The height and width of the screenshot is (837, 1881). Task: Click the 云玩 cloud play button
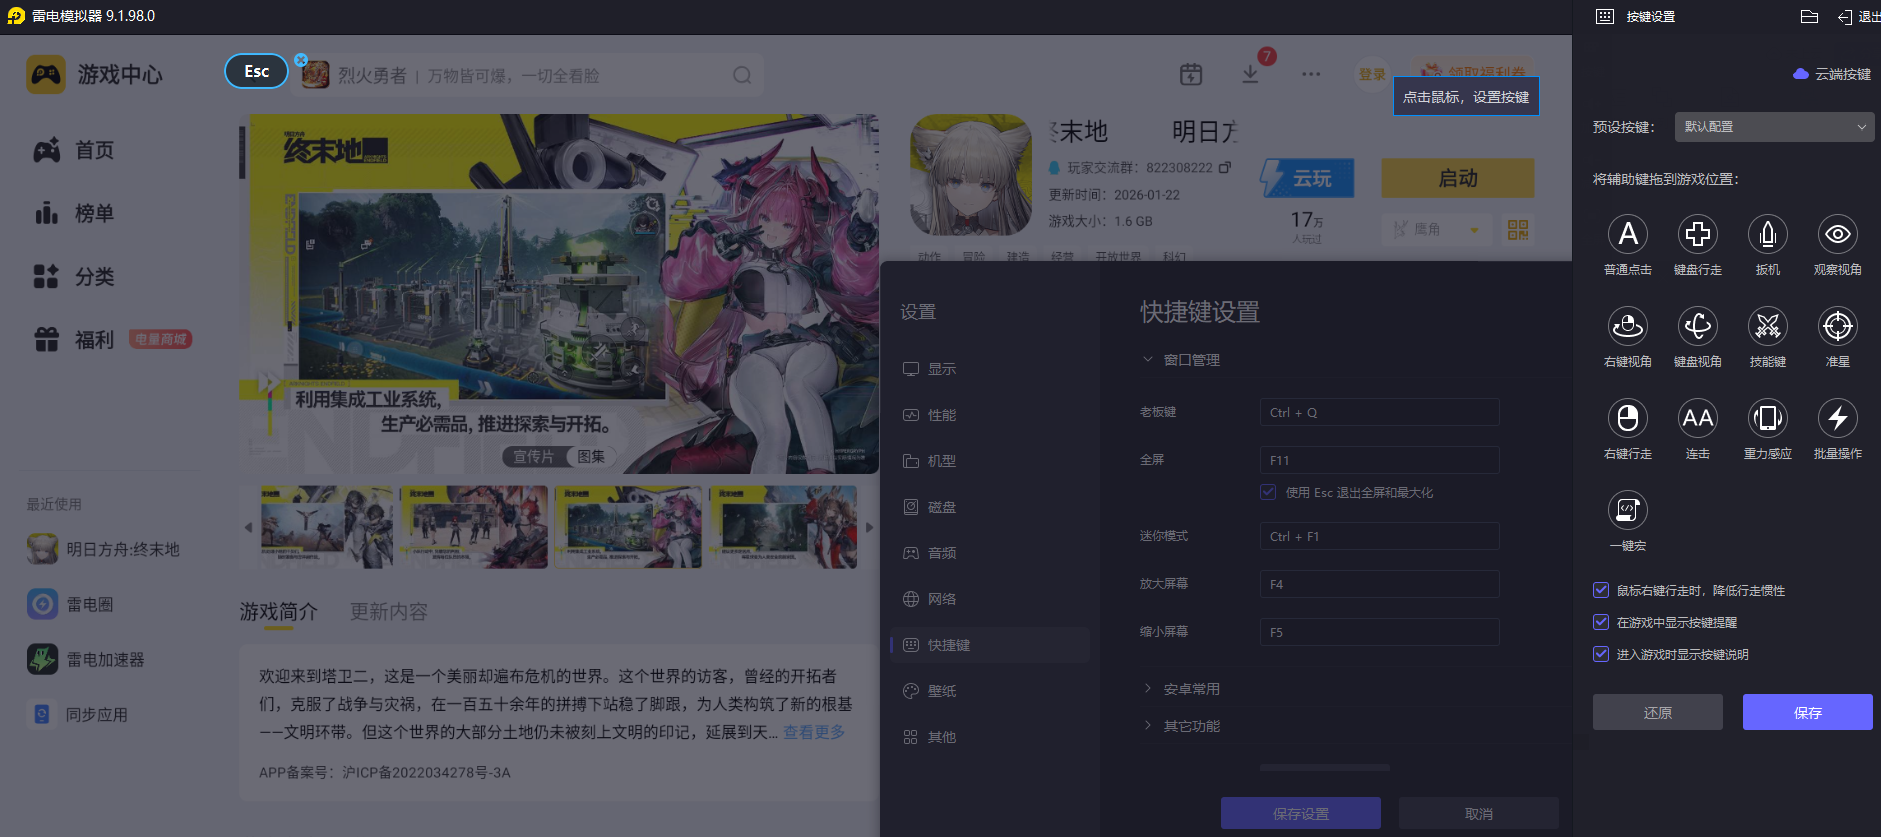coord(1308,178)
